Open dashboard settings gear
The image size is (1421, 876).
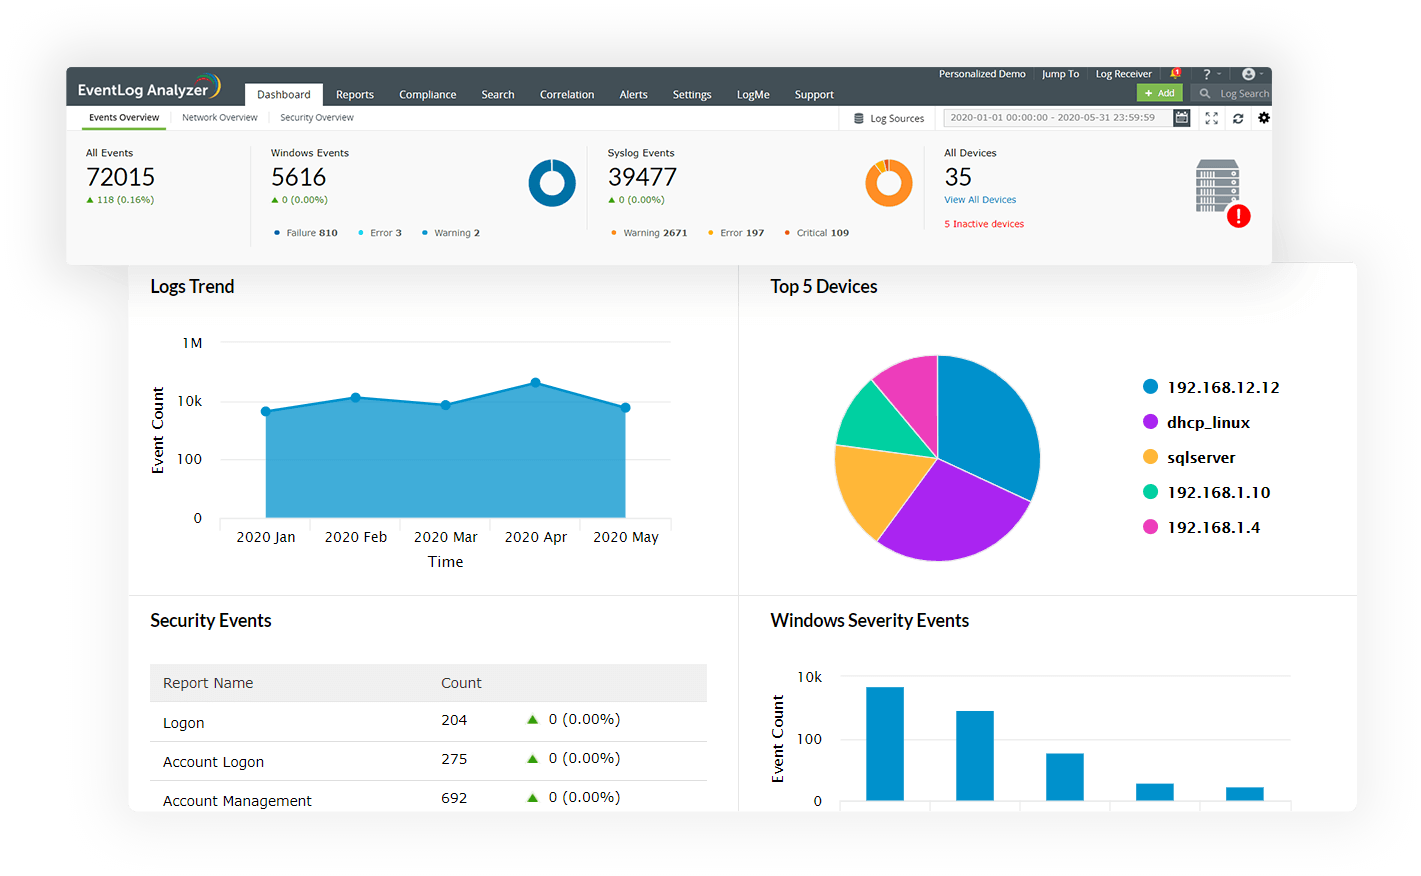[1264, 118]
